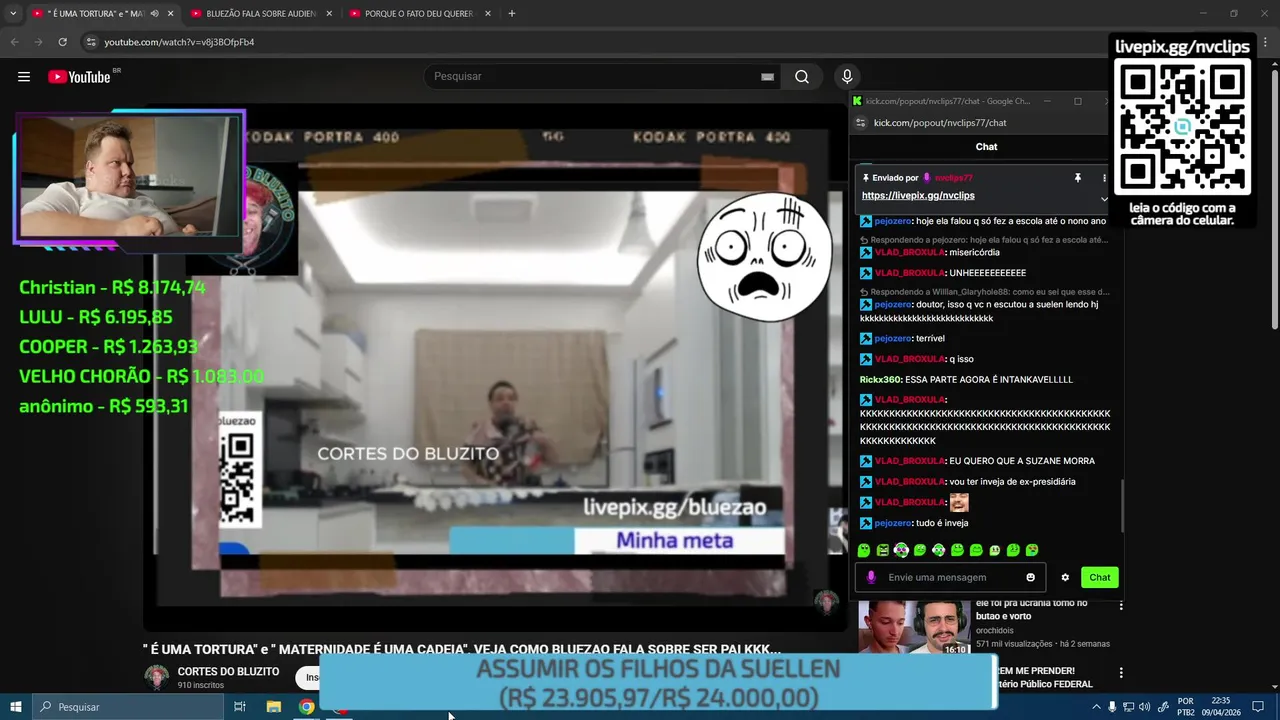Click the youtube.com address bar
The image size is (1280, 720).
pos(590,42)
